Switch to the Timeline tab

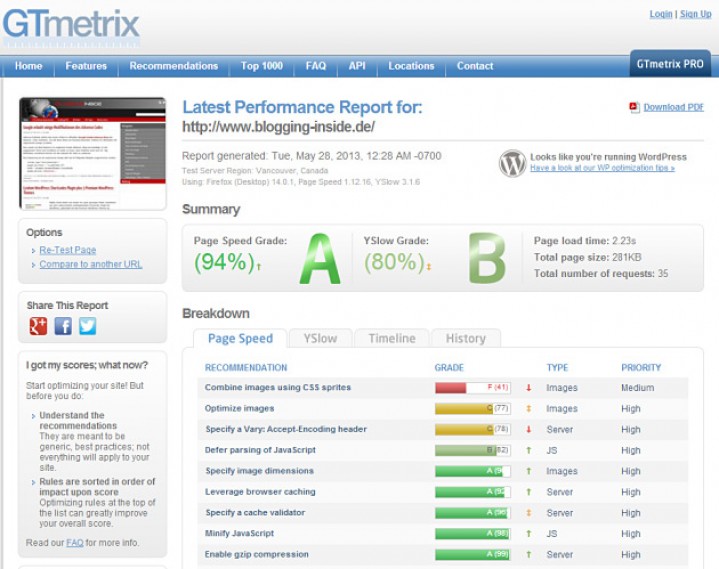(392, 338)
